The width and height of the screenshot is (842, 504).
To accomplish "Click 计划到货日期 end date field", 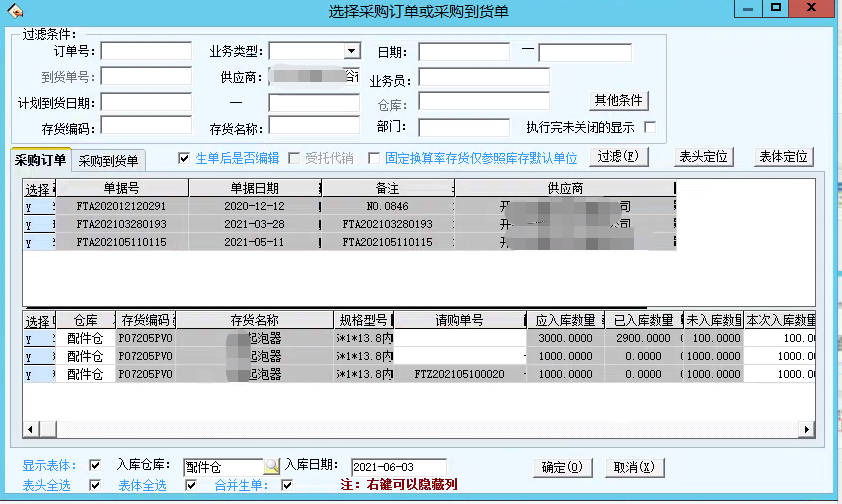I will (314, 103).
